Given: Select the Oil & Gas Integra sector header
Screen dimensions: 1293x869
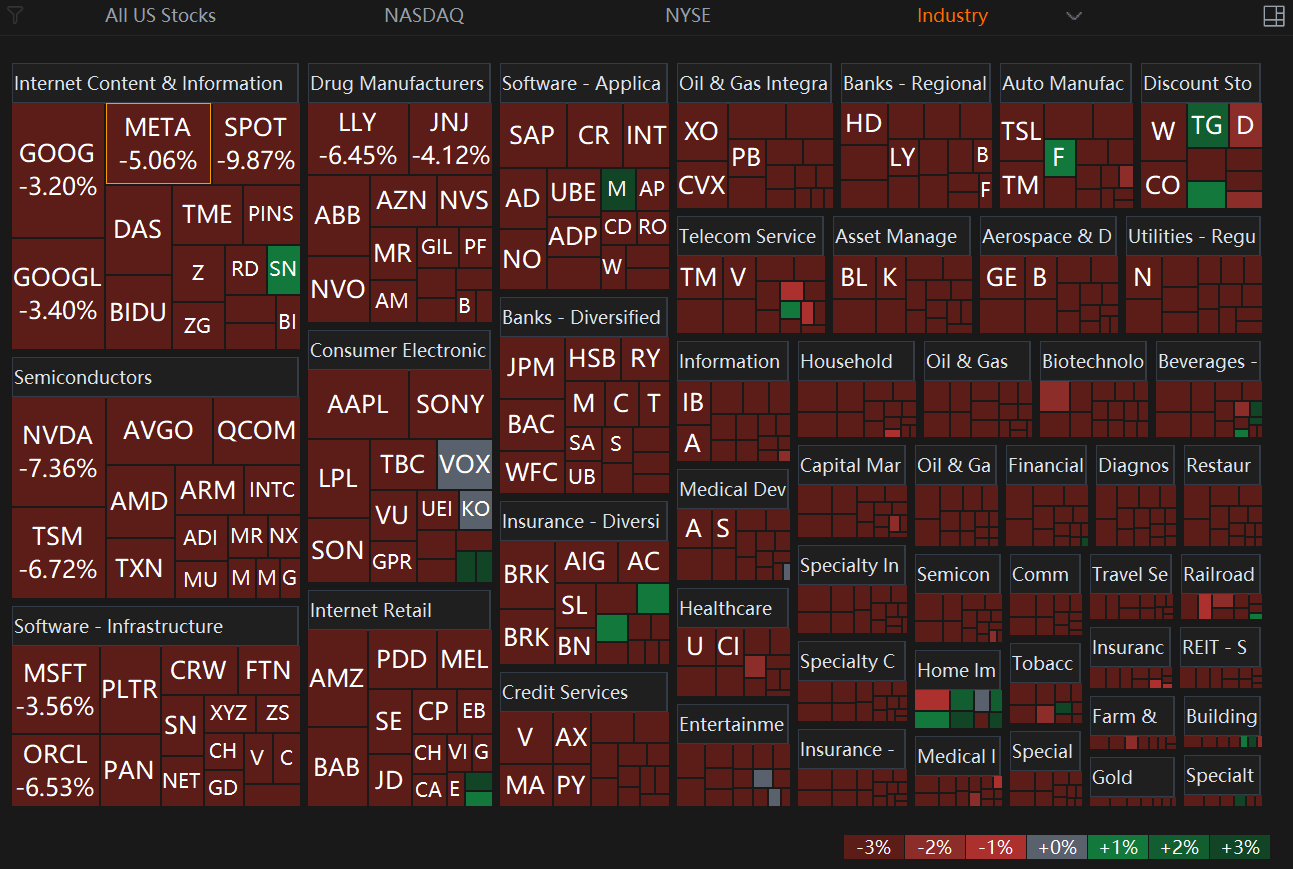Looking at the screenshot, I should click(754, 84).
